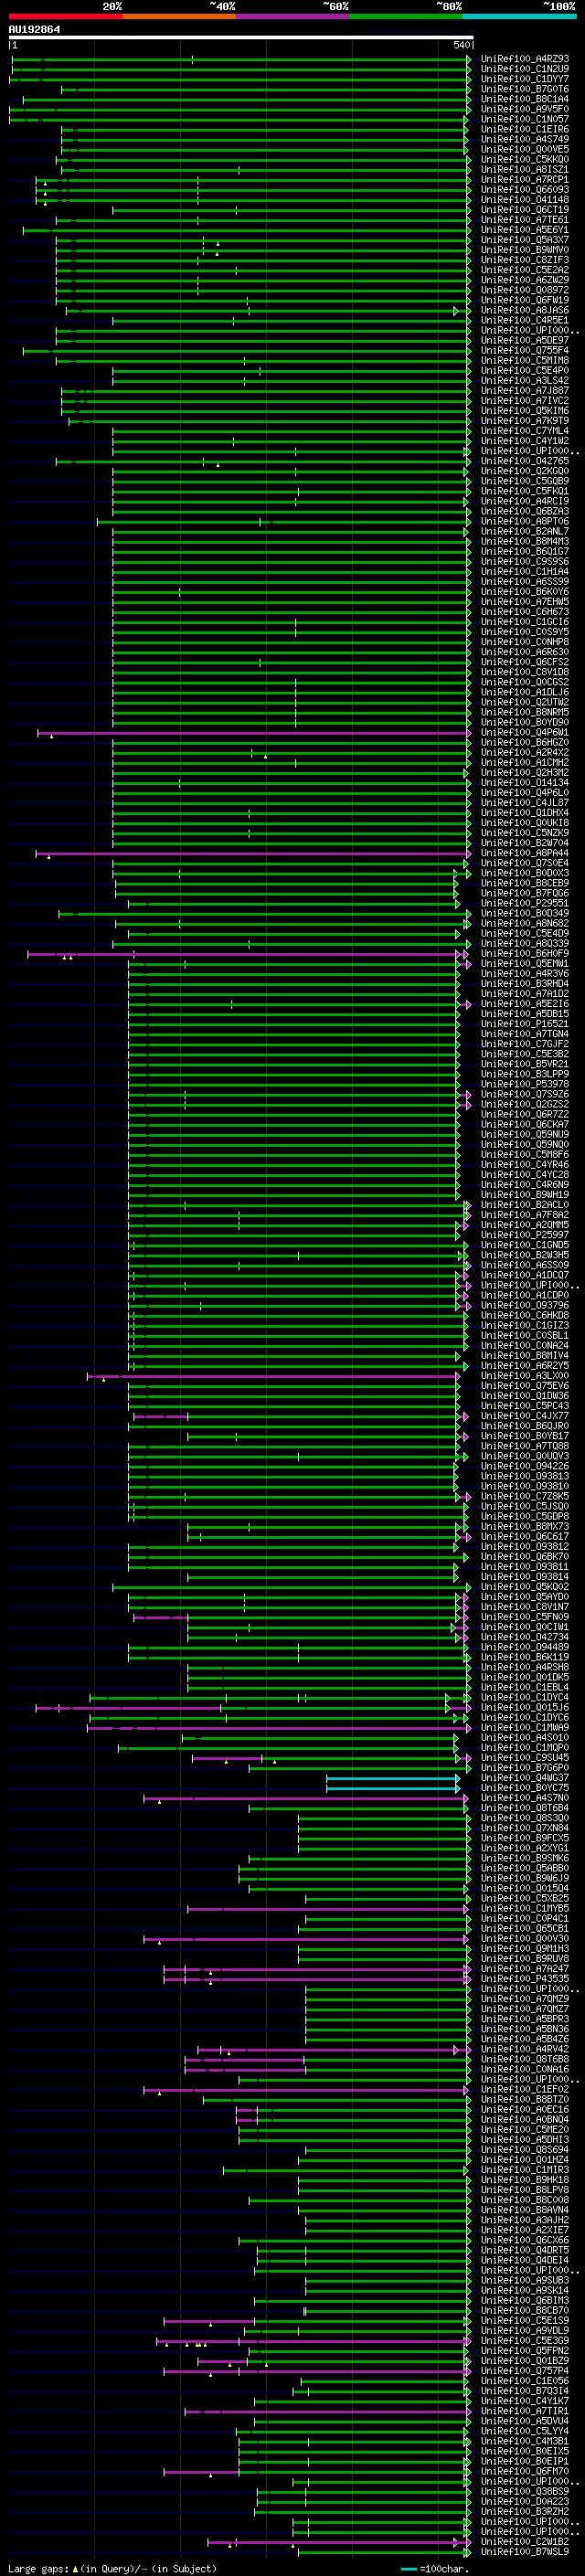Select the UniRef100_A7RCP1 row label
Image resolution: width=585 pixels, height=2576 pixels.
(x=525, y=180)
